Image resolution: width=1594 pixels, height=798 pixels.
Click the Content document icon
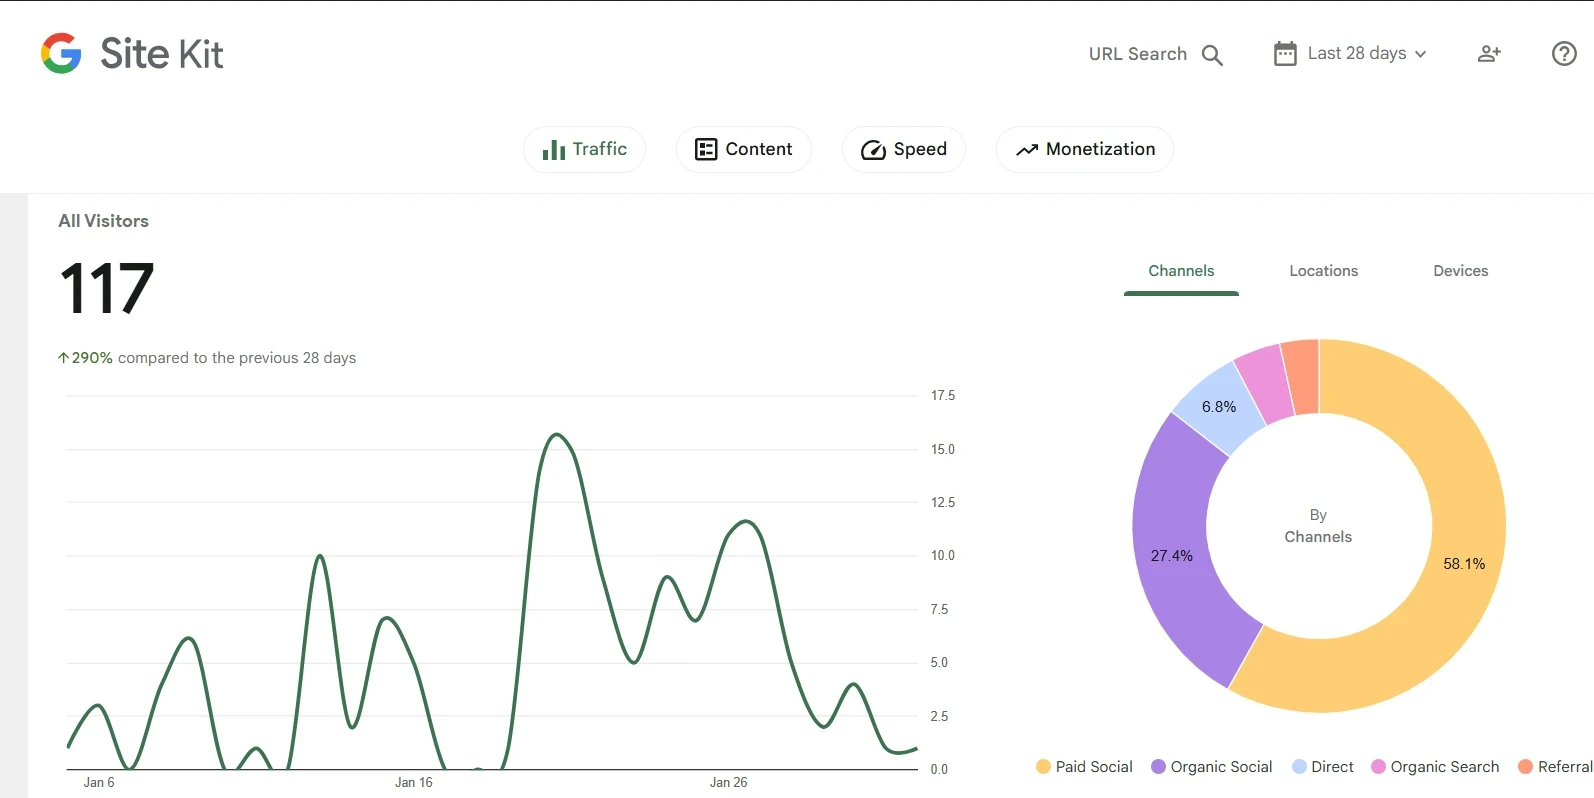tap(706, 150)
